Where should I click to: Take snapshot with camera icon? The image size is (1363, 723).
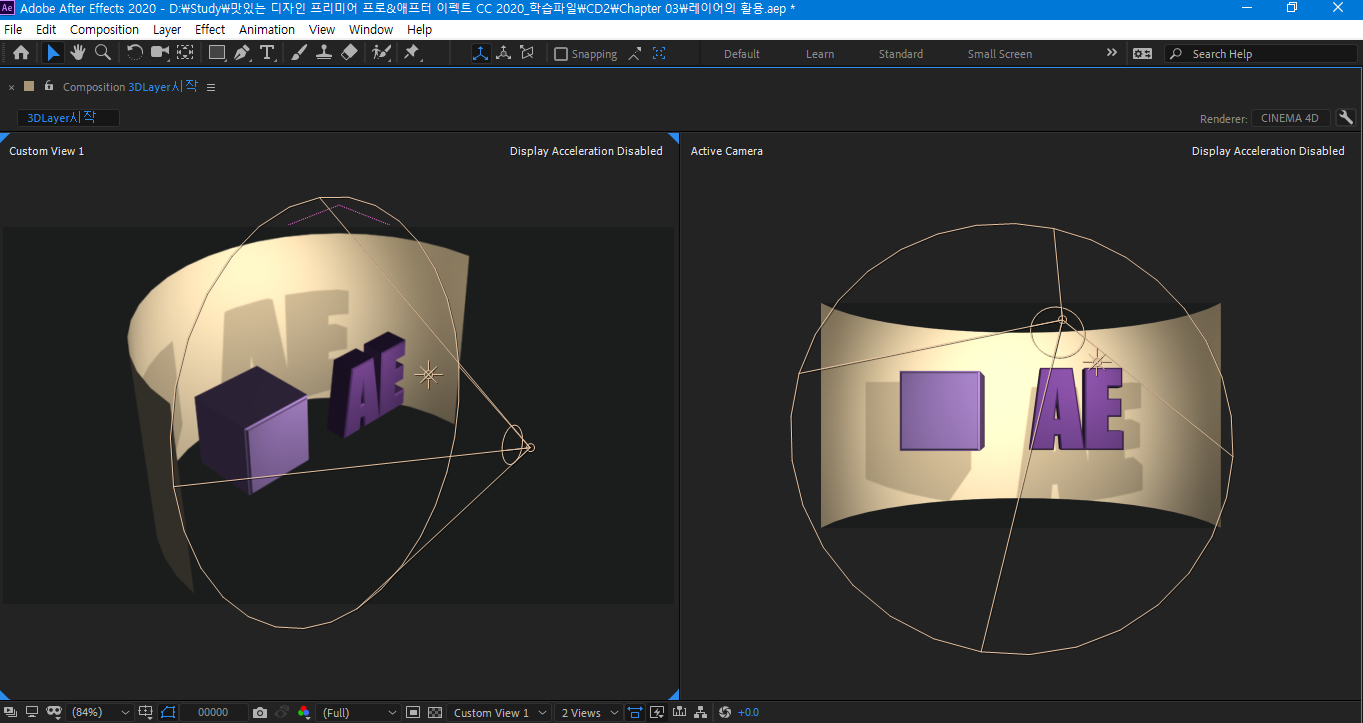260,712
